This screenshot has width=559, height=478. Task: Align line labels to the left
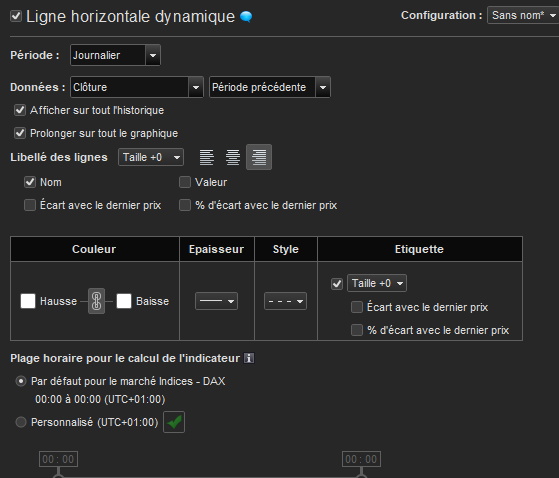[x=207, y=157]
